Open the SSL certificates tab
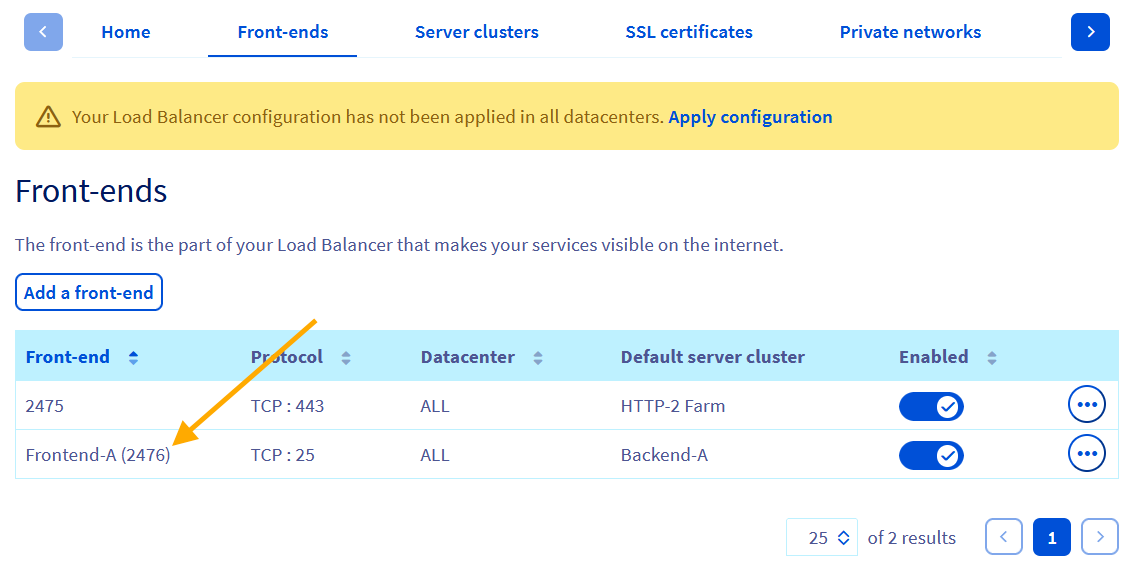This screenshot has width=1134, height=567. pos(689,32)
